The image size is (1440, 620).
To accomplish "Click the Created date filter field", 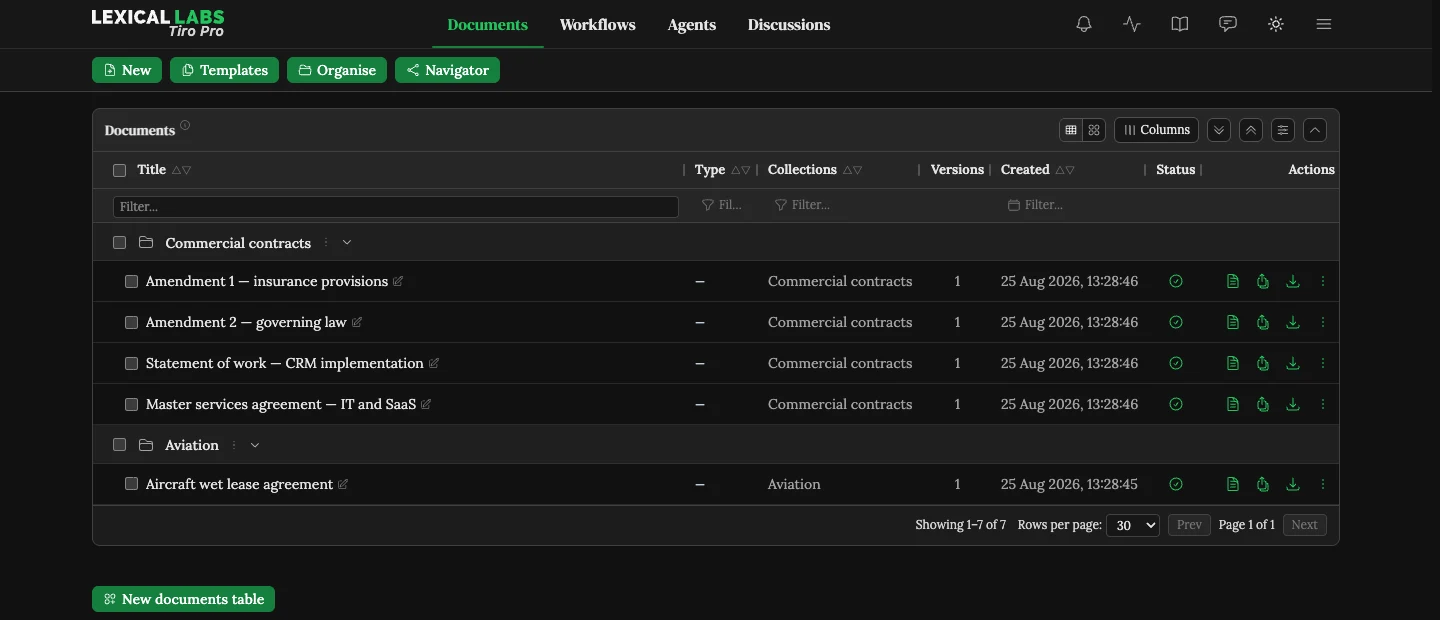I will click(1070, 205).
